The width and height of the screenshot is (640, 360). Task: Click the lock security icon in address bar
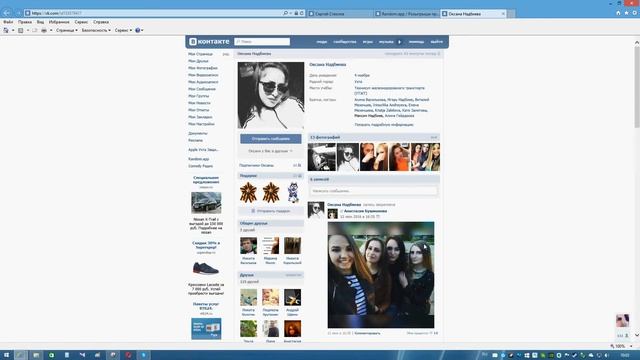296,13
